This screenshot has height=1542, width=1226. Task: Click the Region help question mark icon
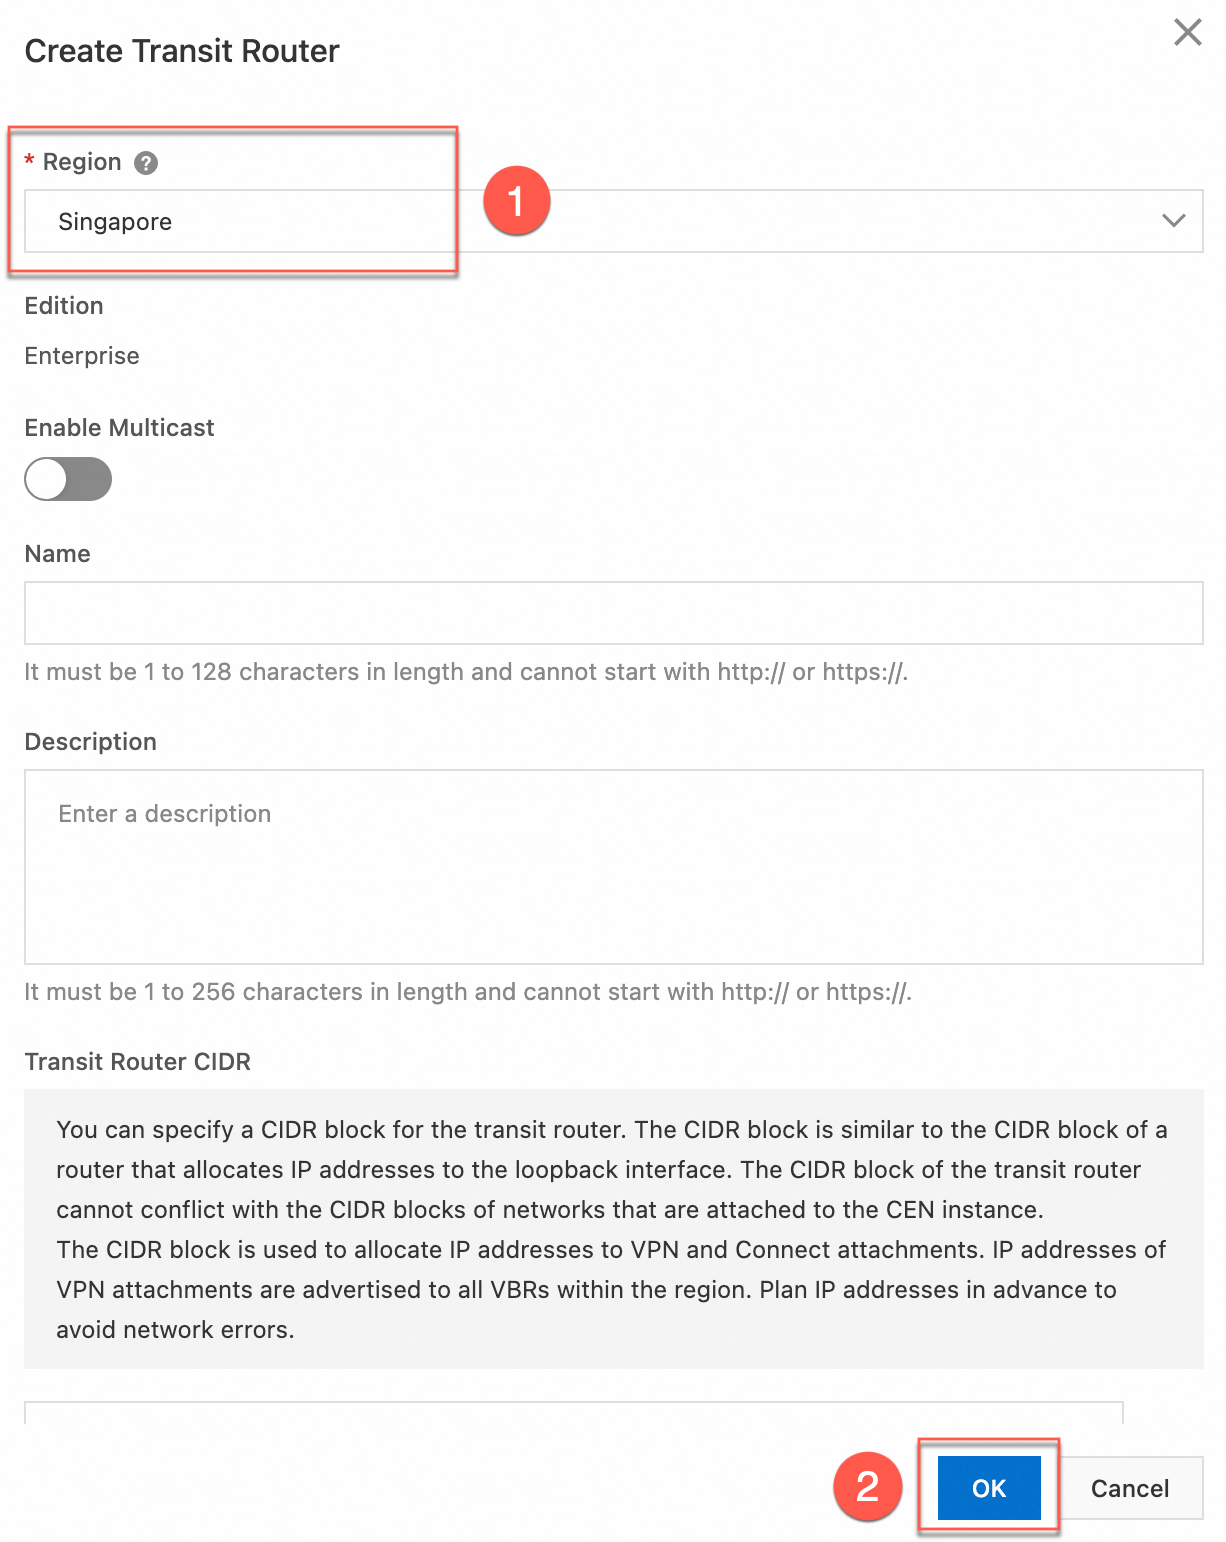pyautogui.click(x=146, y=163)
